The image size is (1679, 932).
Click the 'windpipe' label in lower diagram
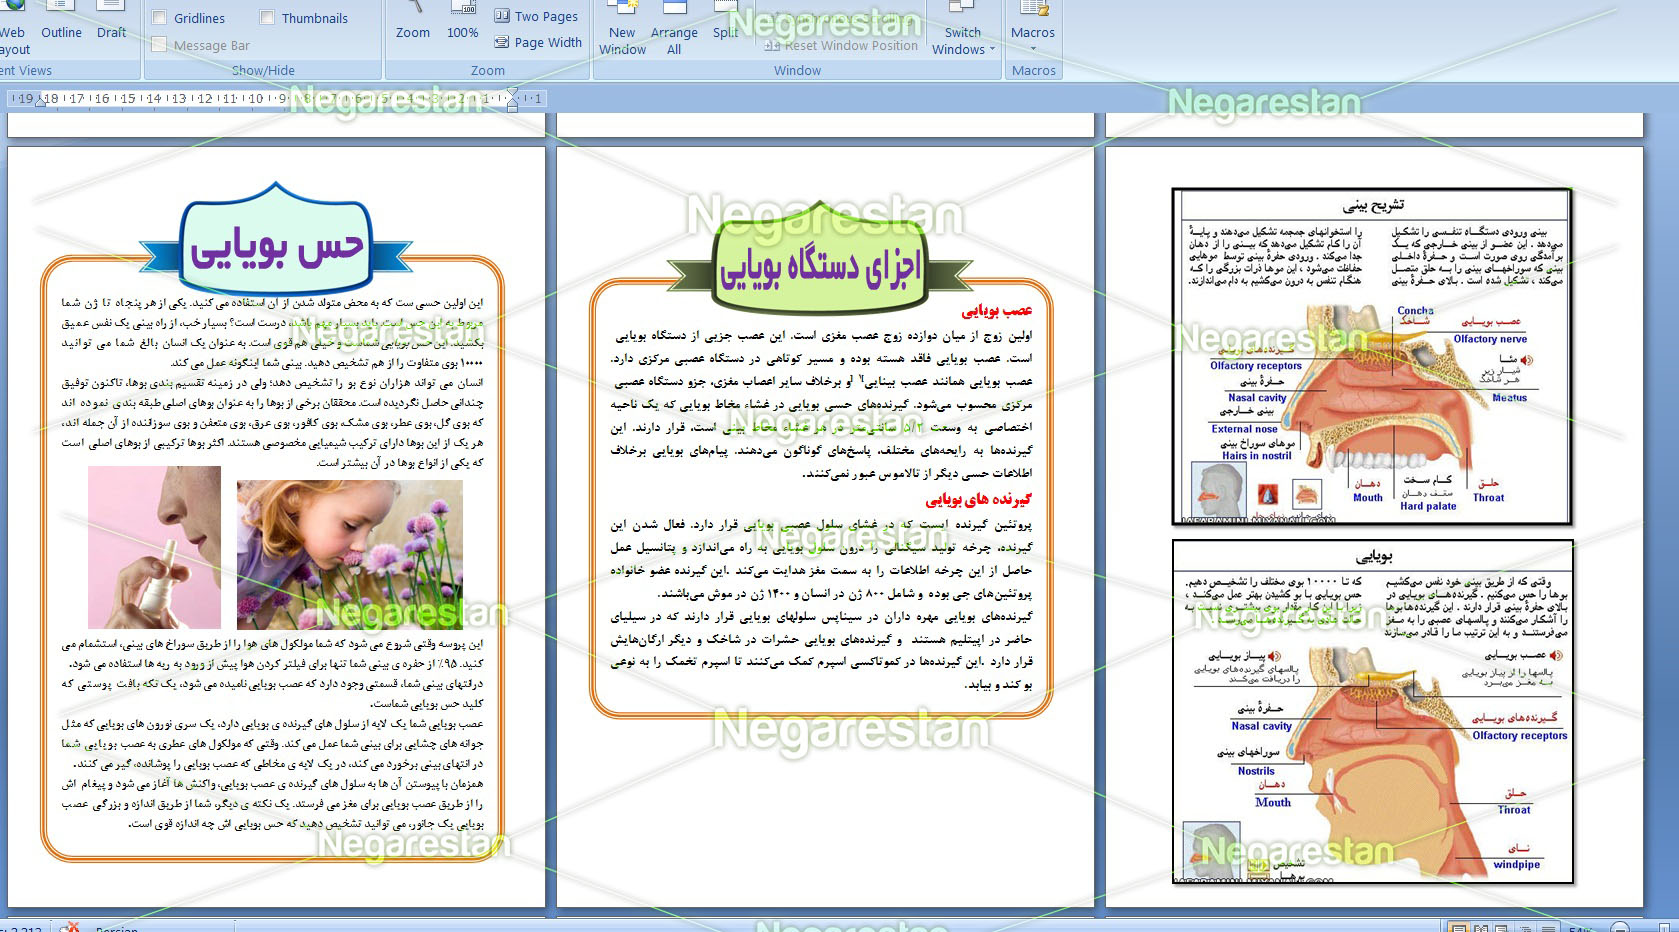click(1516, 865)
